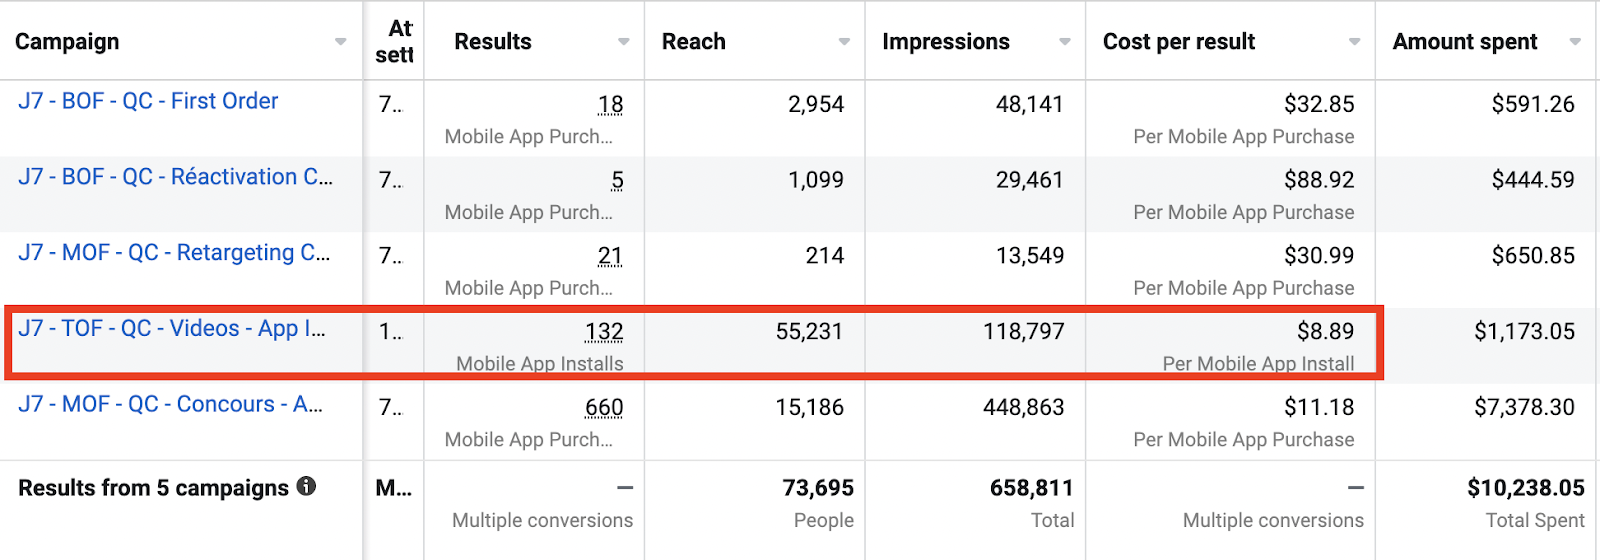Open the J7 - MOF - QC - Concours campaign
This screenshot has width=1600, height=560.
click(170, 405)
